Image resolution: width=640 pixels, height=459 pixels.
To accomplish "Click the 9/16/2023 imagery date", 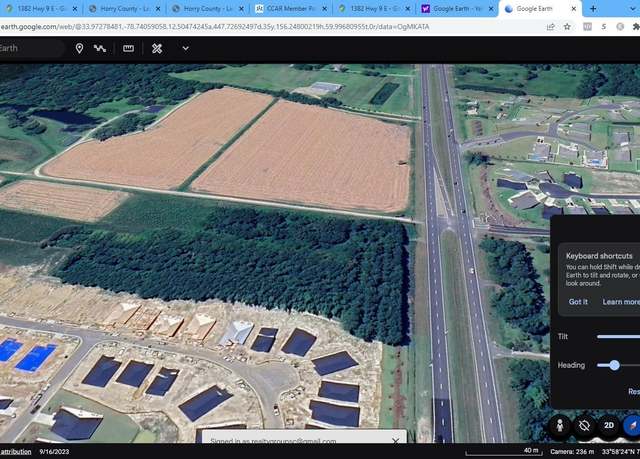I will pyautogui.click(x=54, y=452).
